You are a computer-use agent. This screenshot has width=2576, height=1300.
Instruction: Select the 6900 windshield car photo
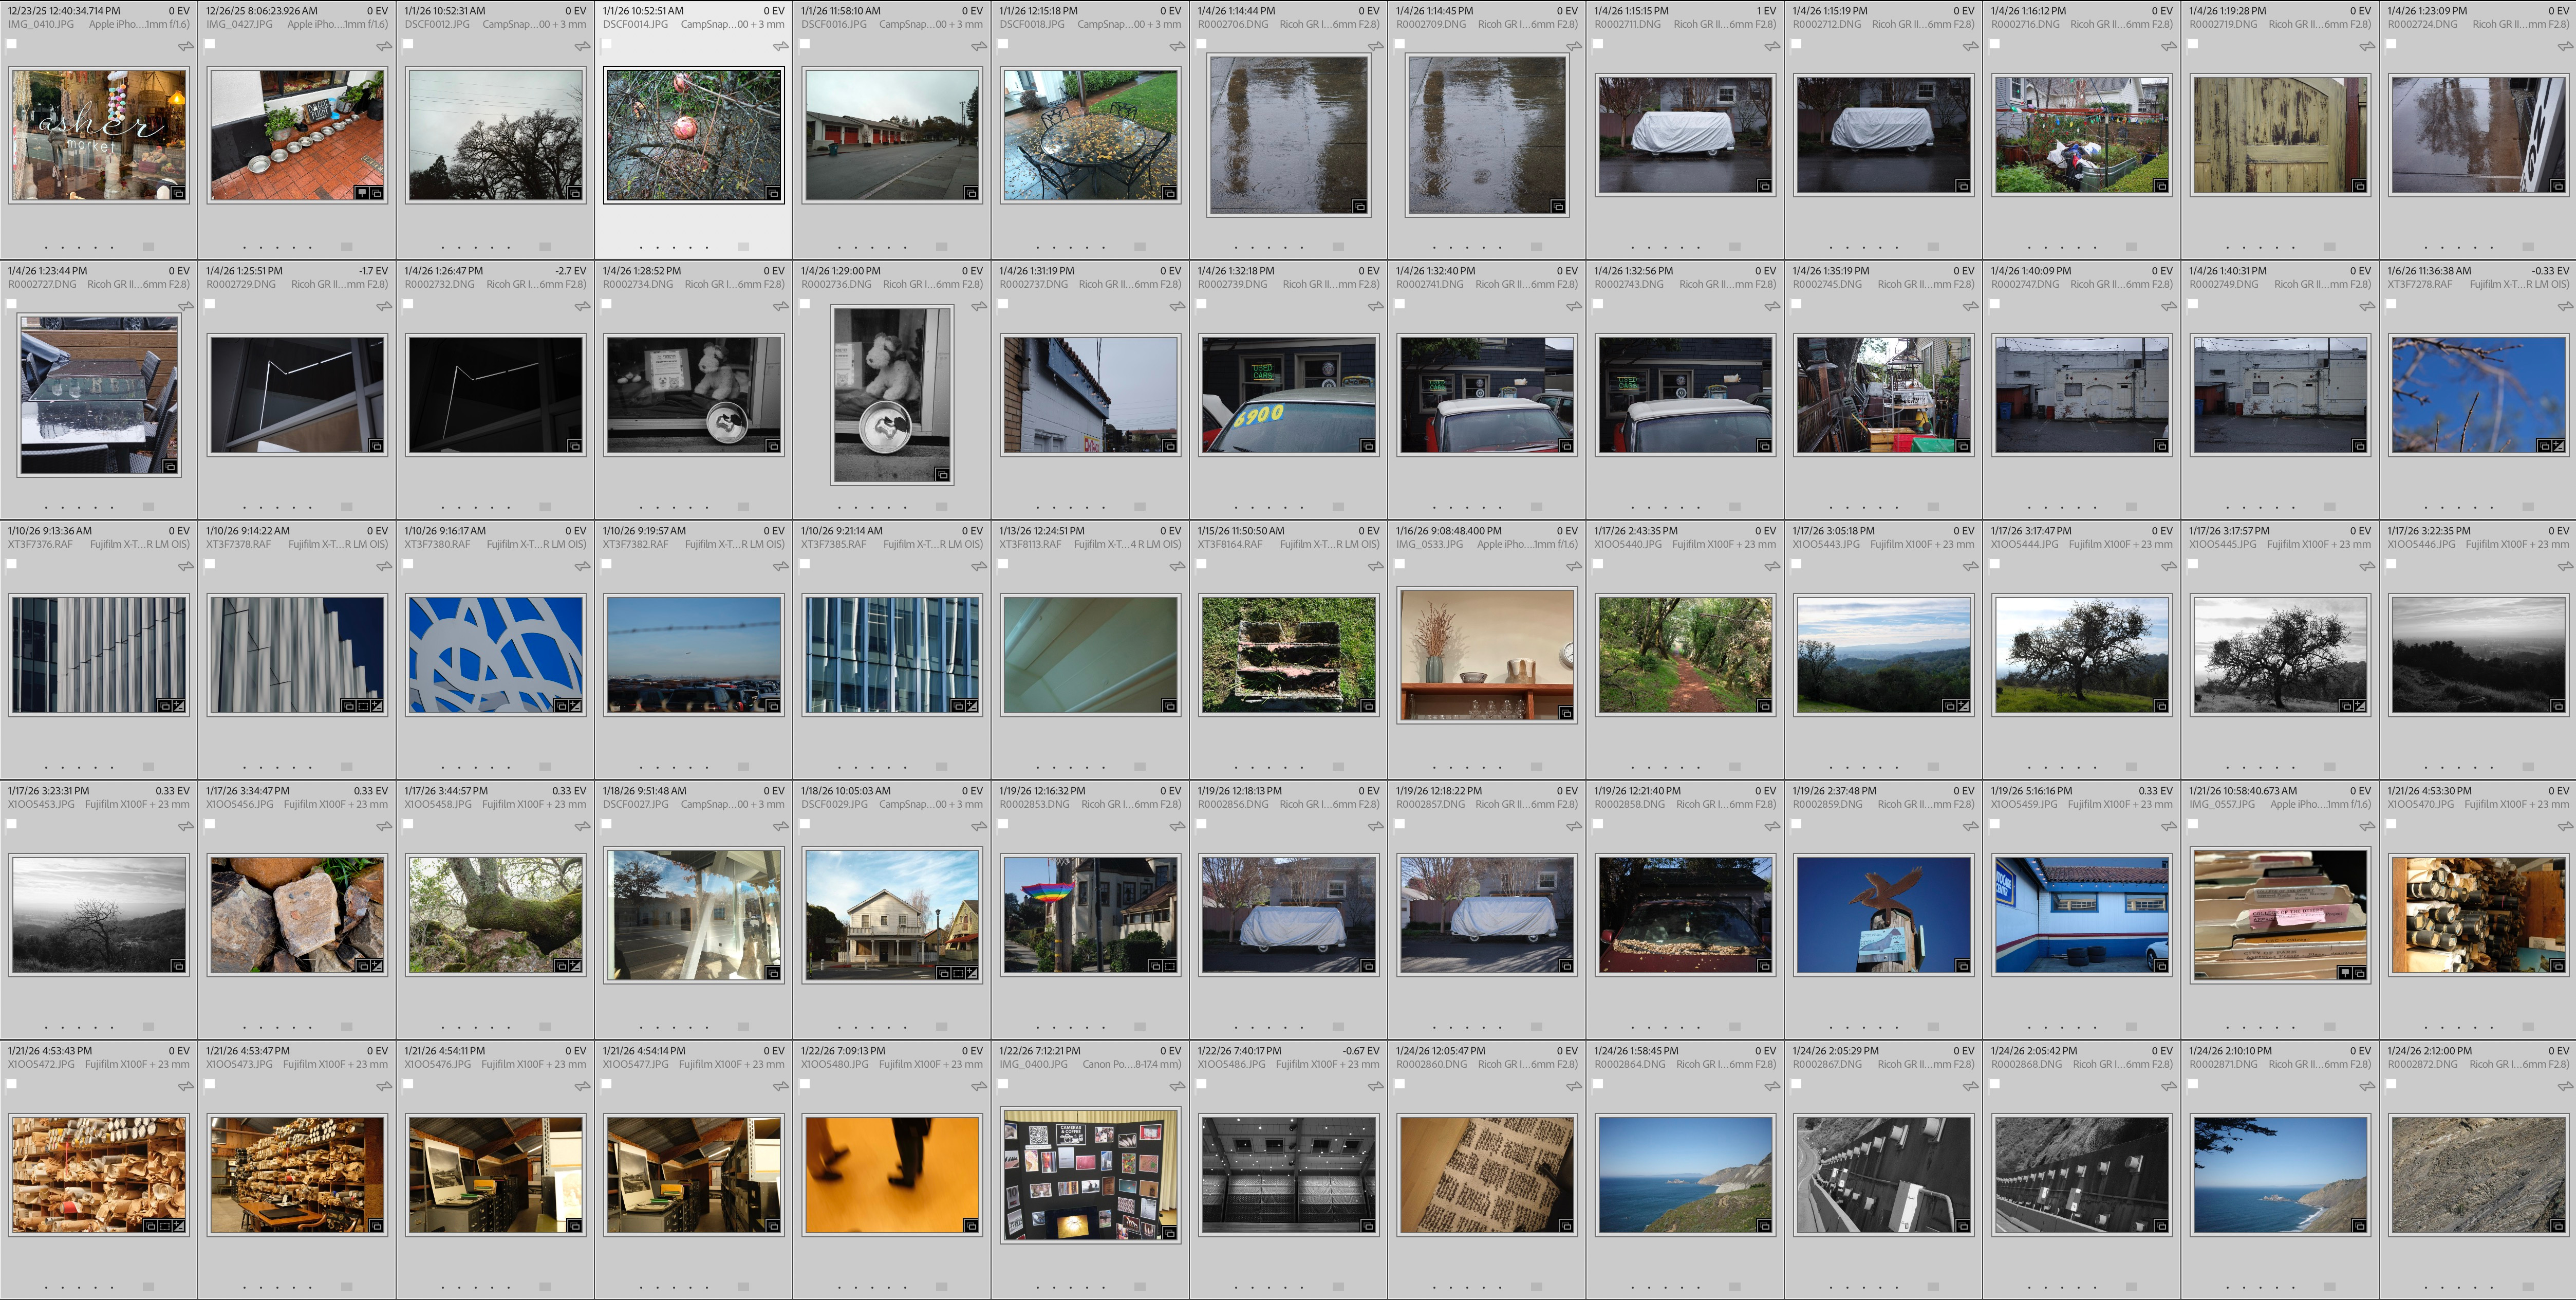pos(1288,395)
